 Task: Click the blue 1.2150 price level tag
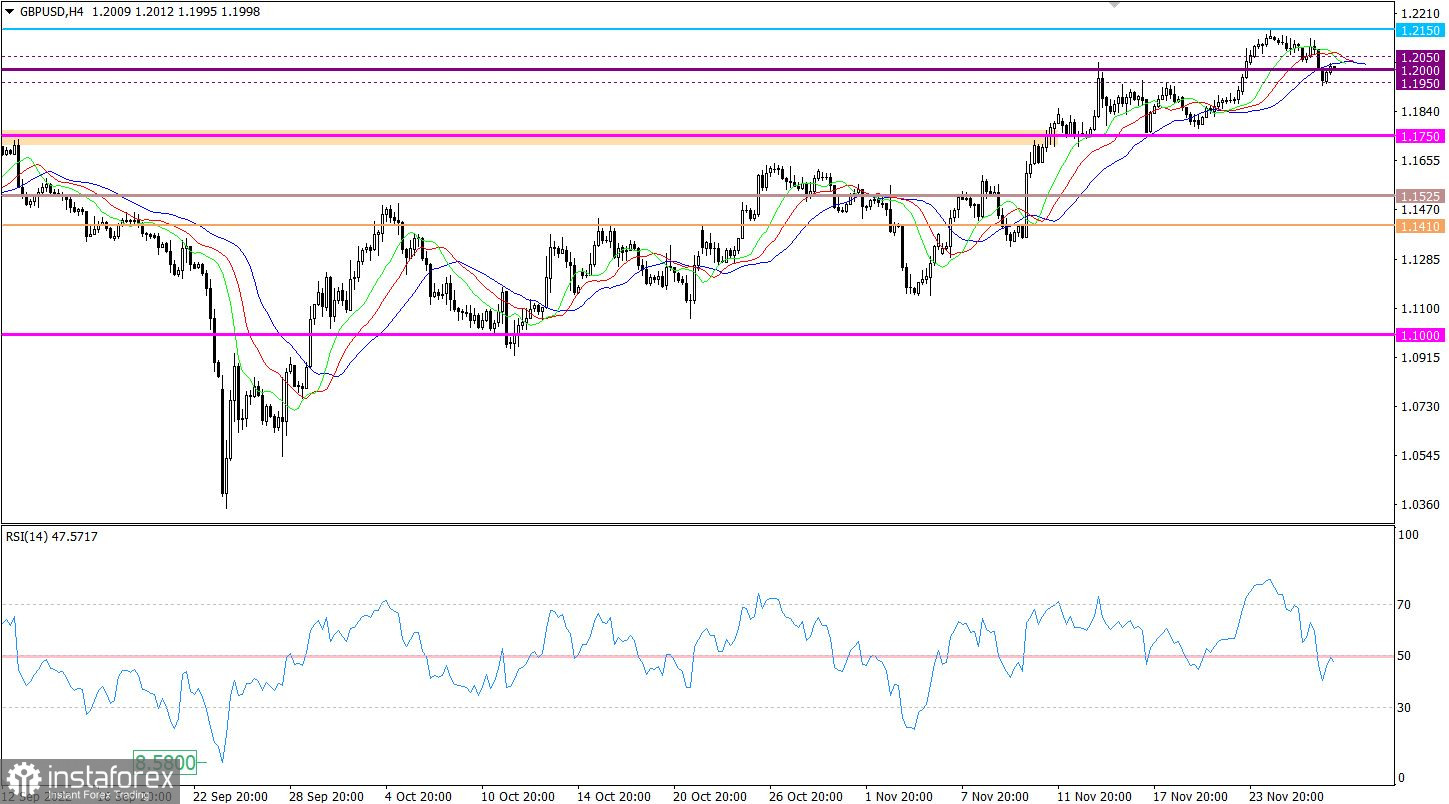1421,31
